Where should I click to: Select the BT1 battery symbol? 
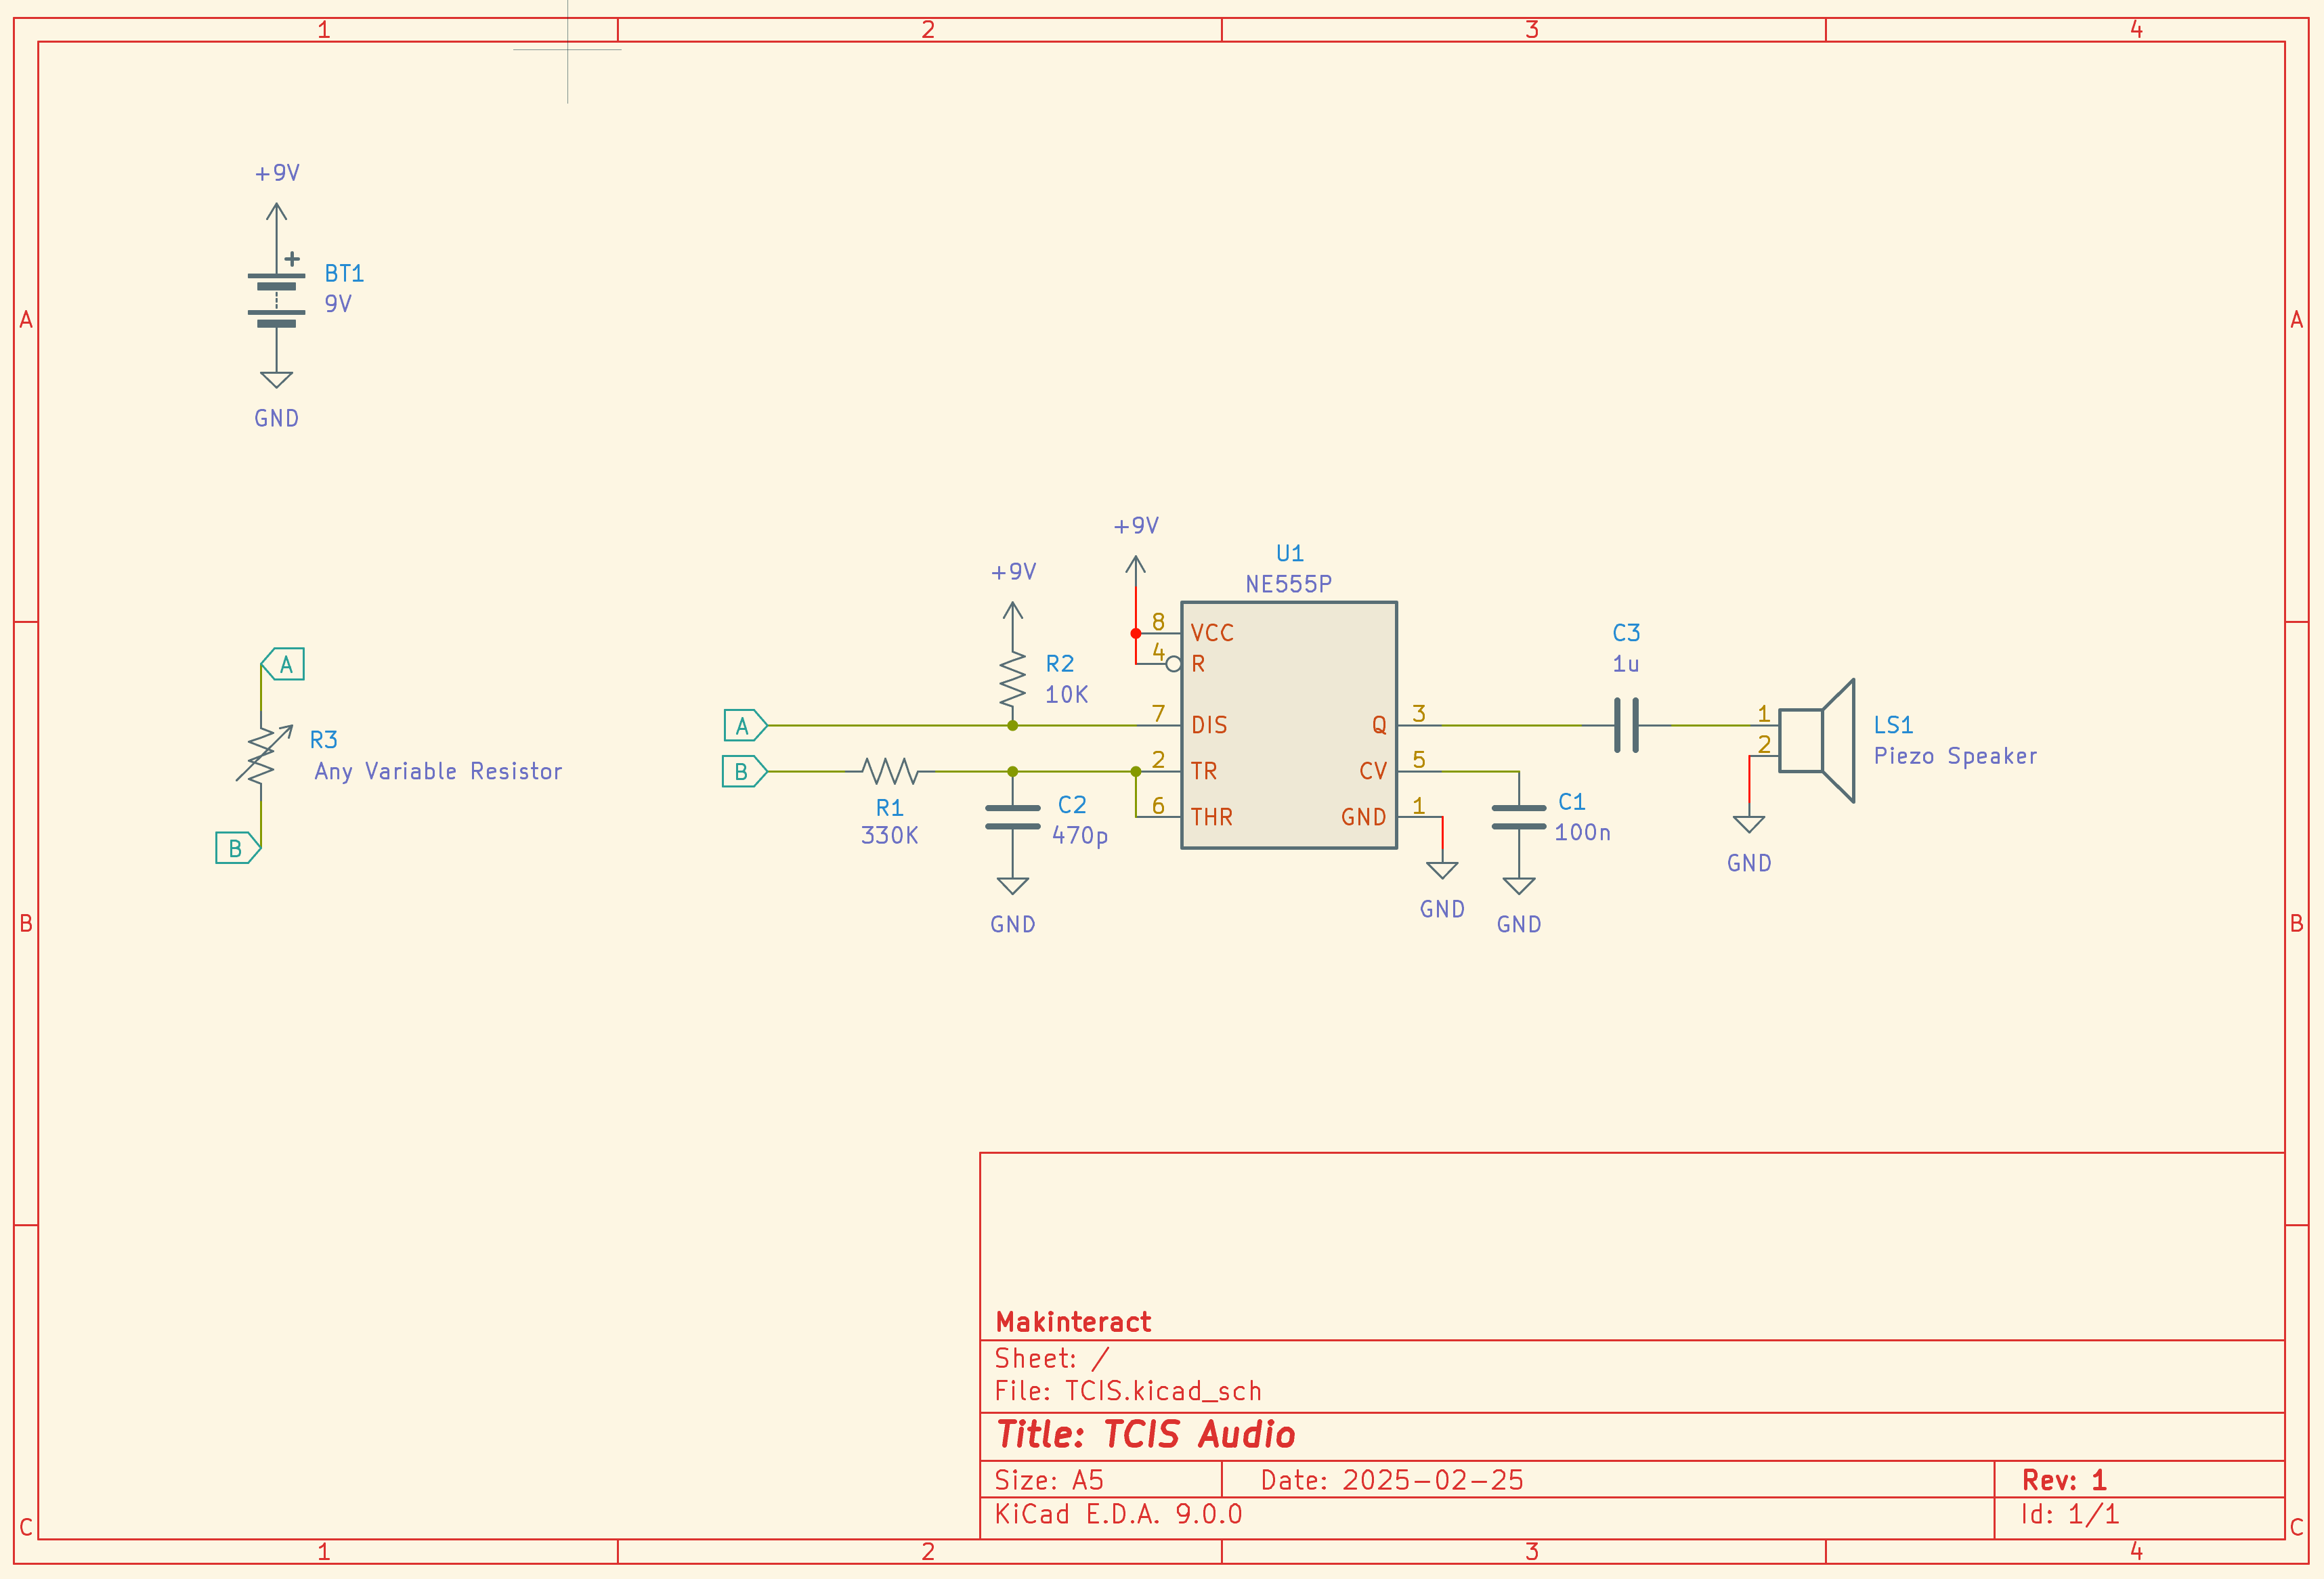click(x=277, y=299)
